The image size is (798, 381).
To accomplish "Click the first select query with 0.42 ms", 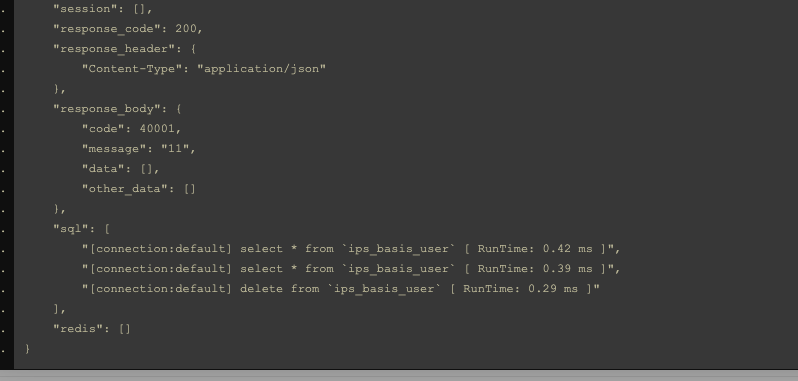I will pyautogui.click(x=352, y=249).
